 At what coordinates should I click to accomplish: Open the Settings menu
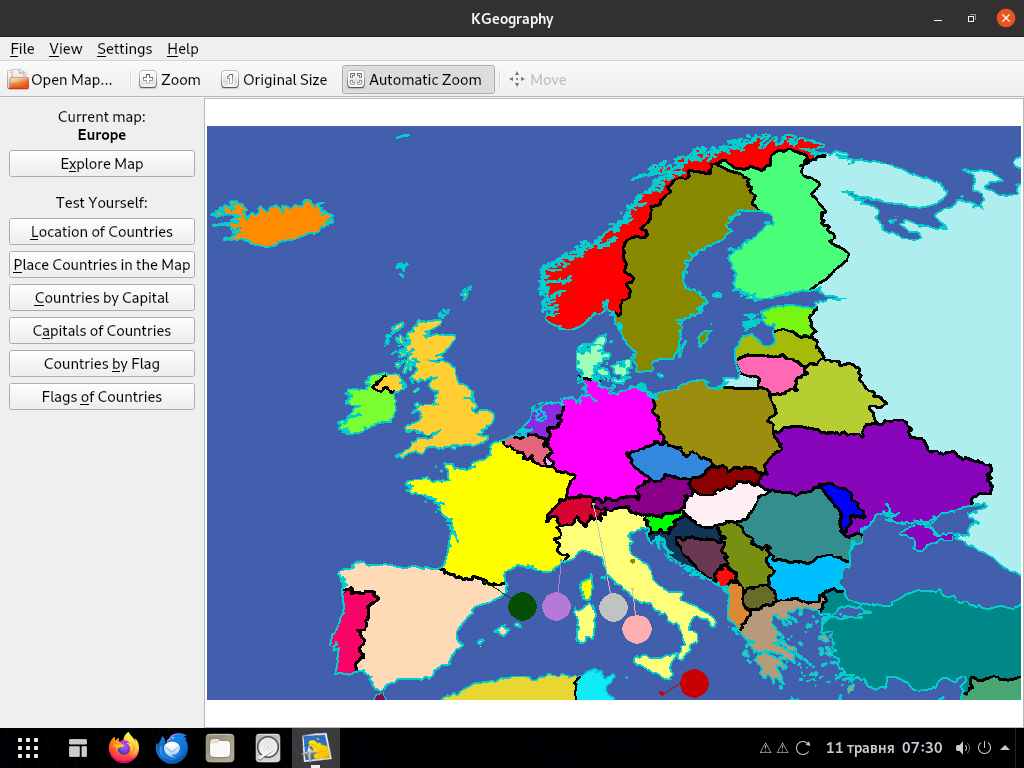pos(124,49)
